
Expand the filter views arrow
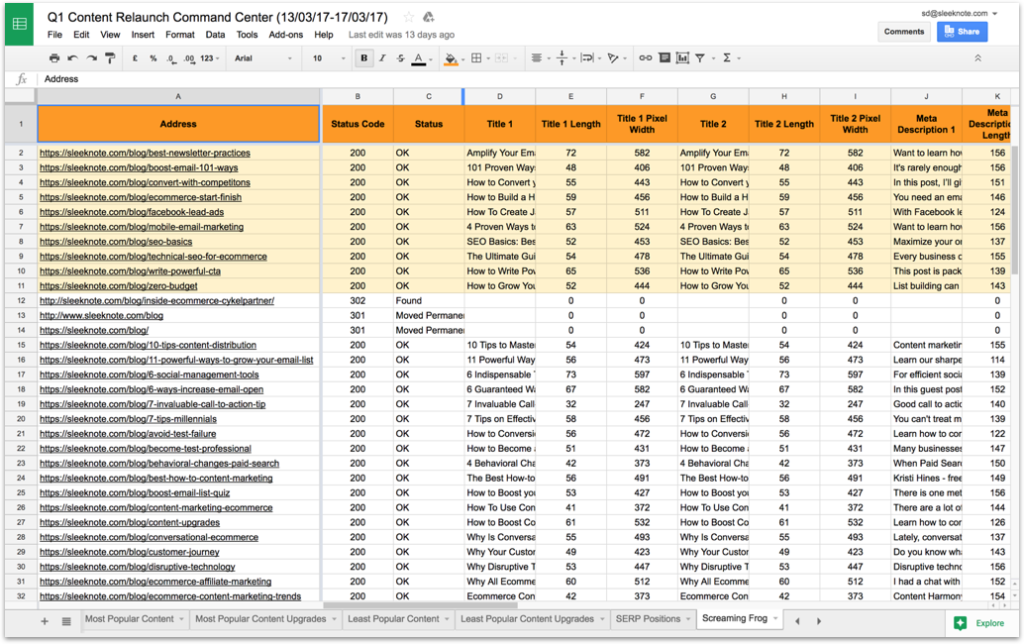click(713, 58)
